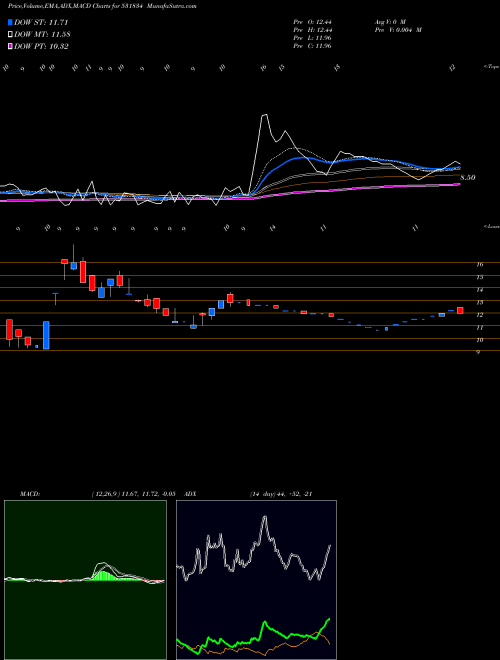Click the 'Avg V: 0 M' label

point(389,21)
